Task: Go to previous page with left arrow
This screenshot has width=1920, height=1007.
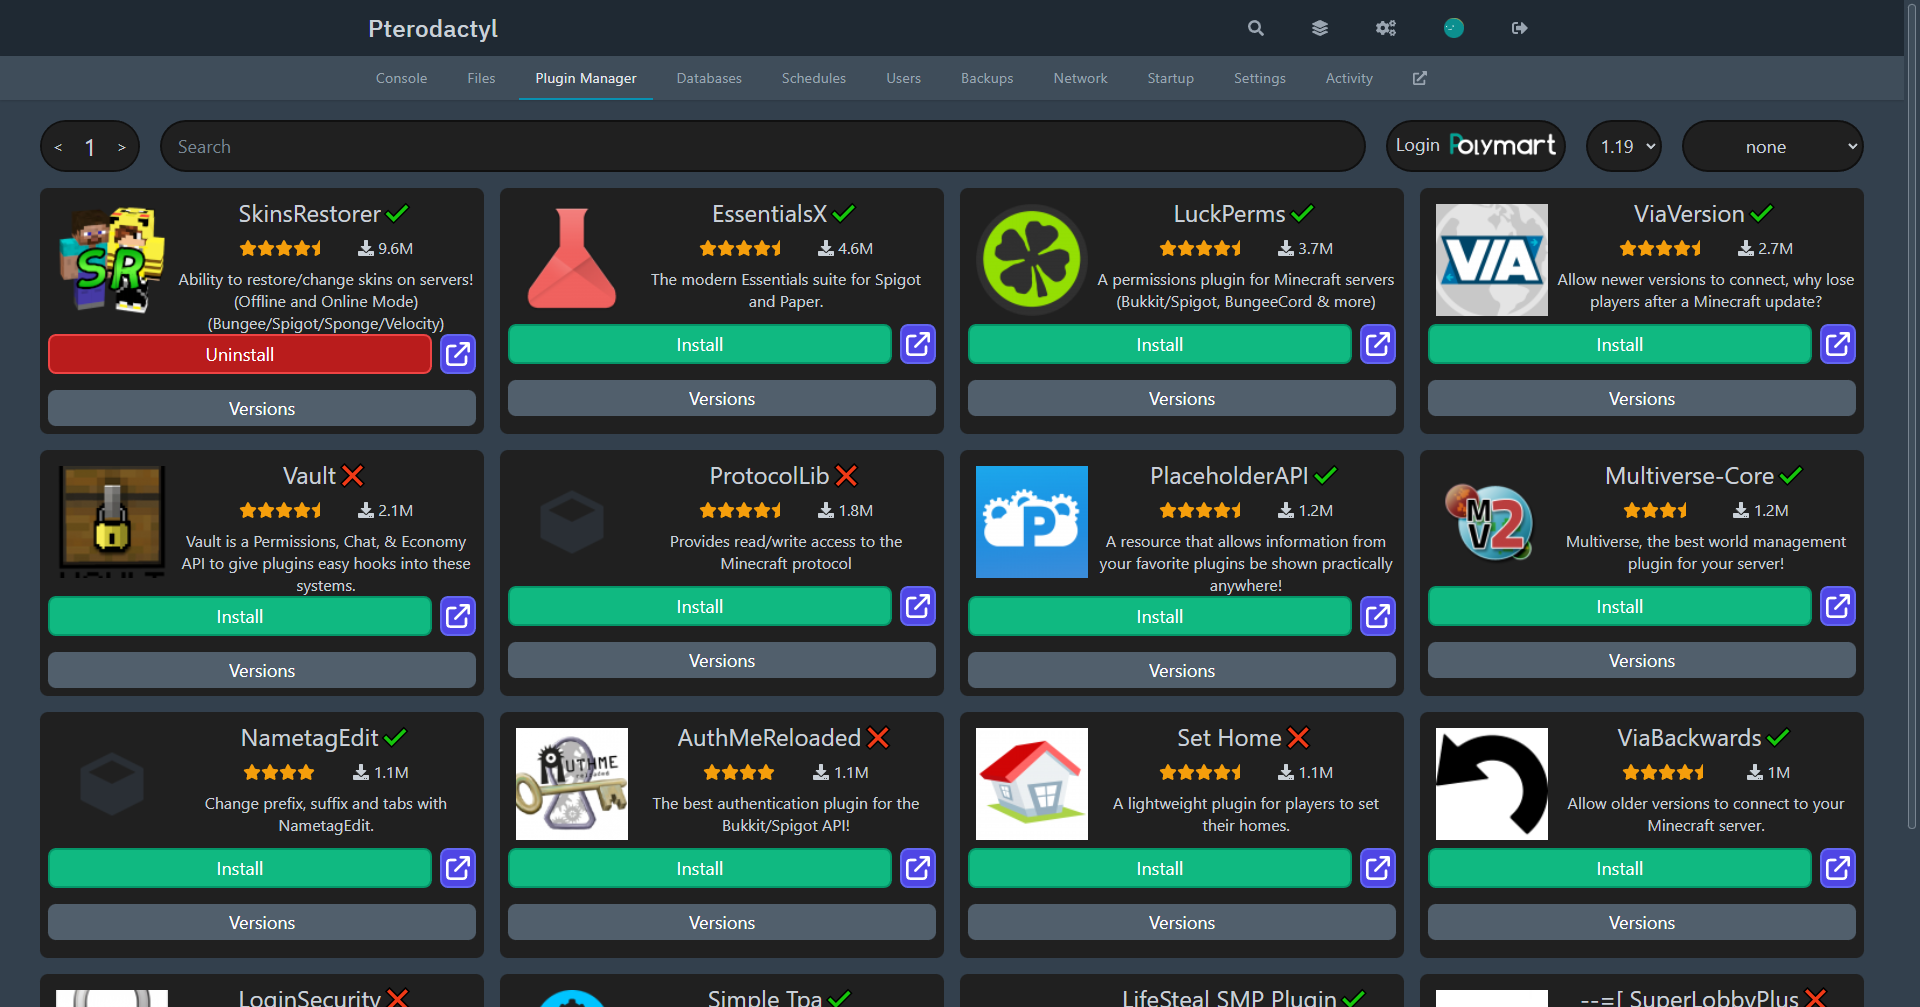Action: tap(59, 148)
